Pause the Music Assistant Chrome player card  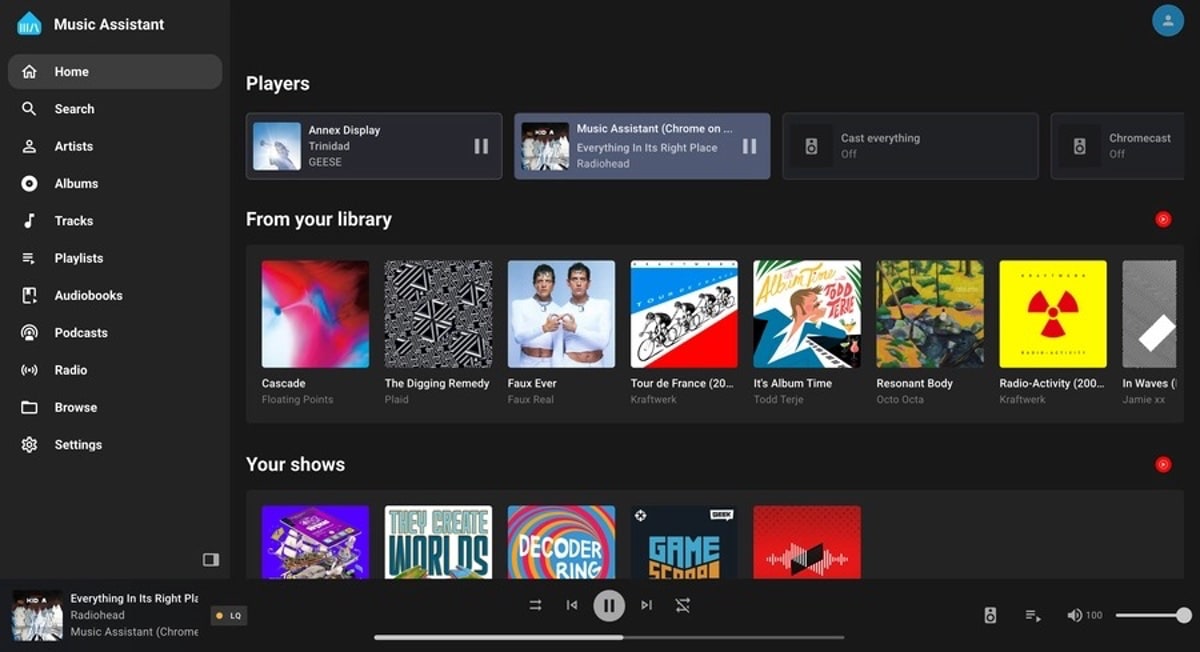tap(749, 146)
